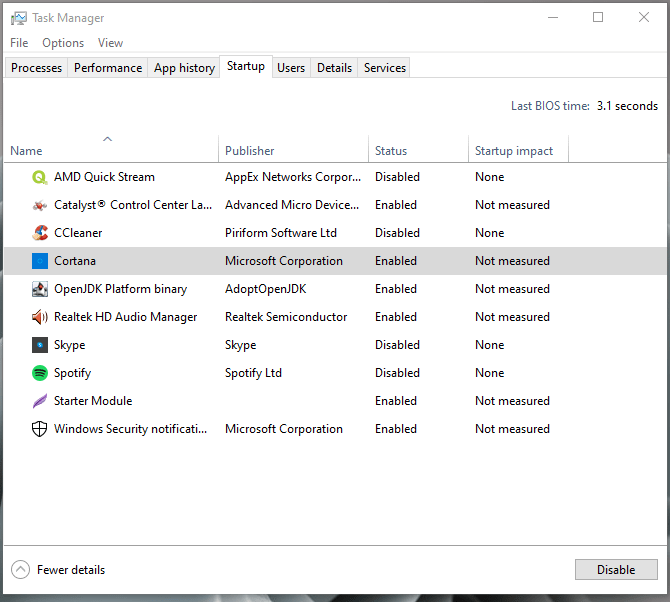
Task: Select the Windows Security notificati... entry
Action: point(131,429)
